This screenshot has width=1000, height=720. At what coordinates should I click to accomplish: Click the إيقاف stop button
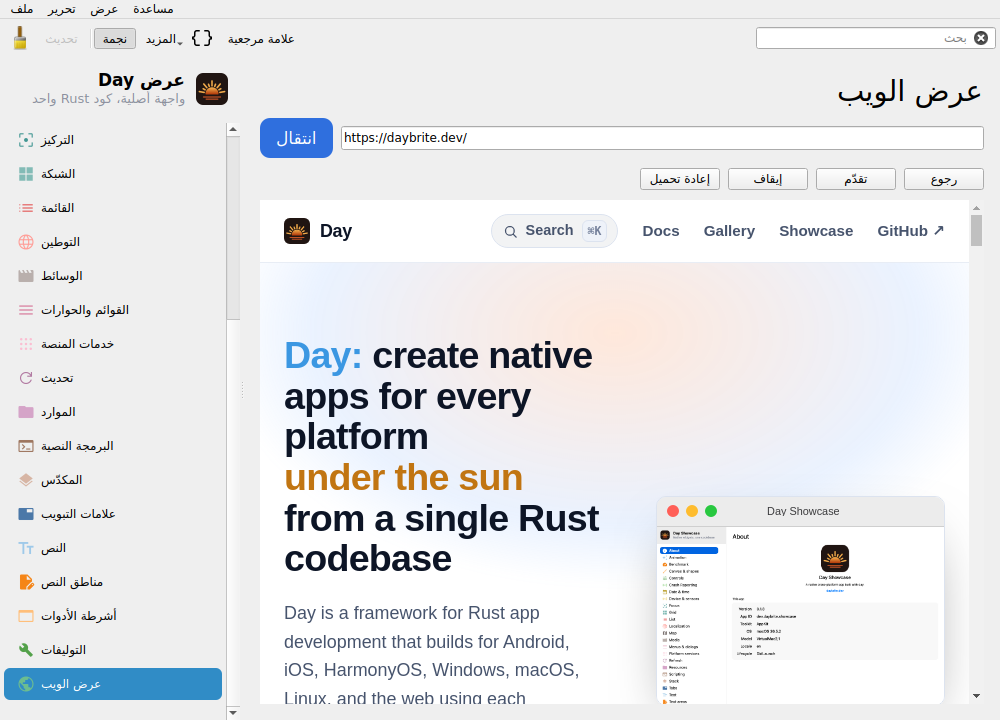[x=768, y=179]
